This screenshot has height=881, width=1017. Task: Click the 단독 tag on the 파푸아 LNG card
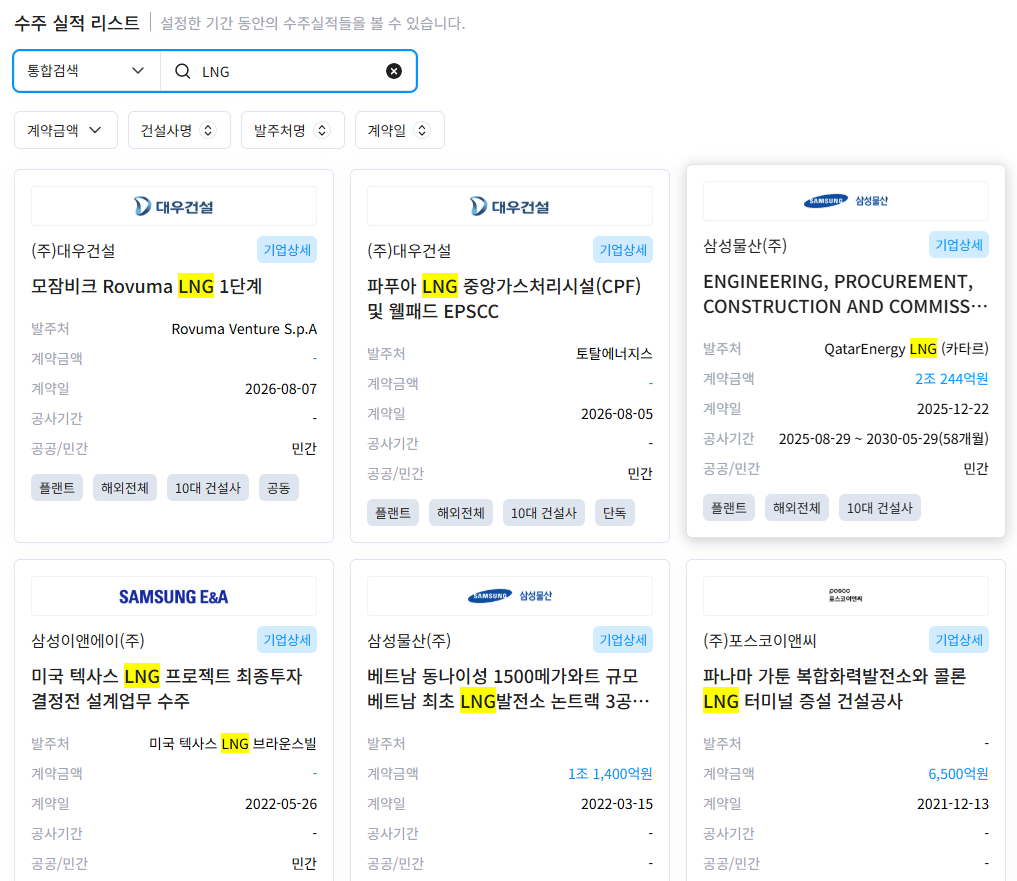(615, 513)
